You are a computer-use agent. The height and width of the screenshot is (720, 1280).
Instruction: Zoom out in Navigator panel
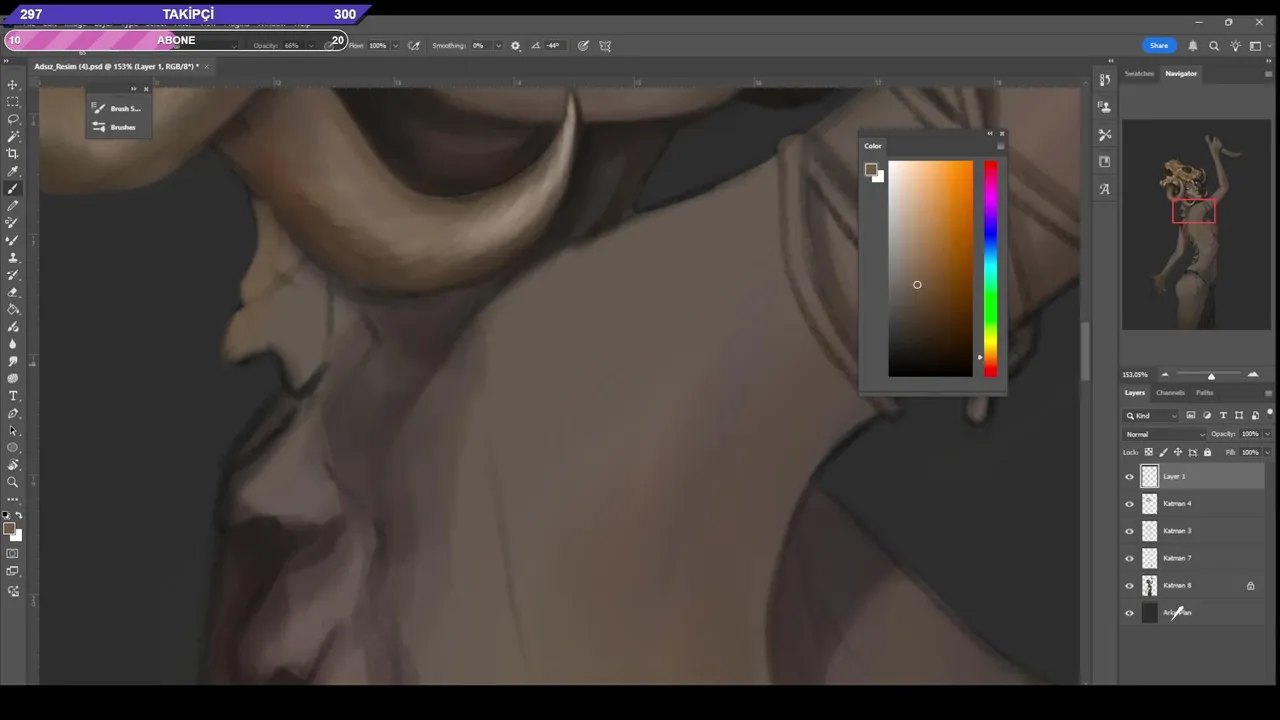tap(1165, 375)
